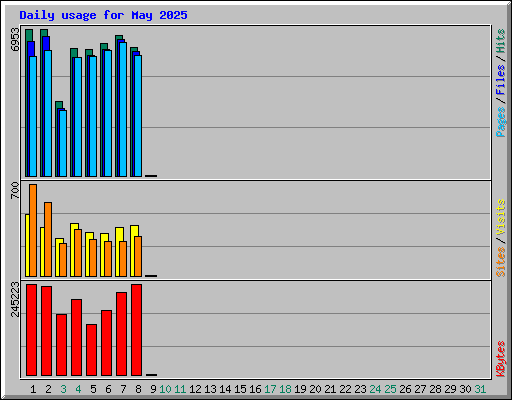Click the green day 10 axis label

165,389
